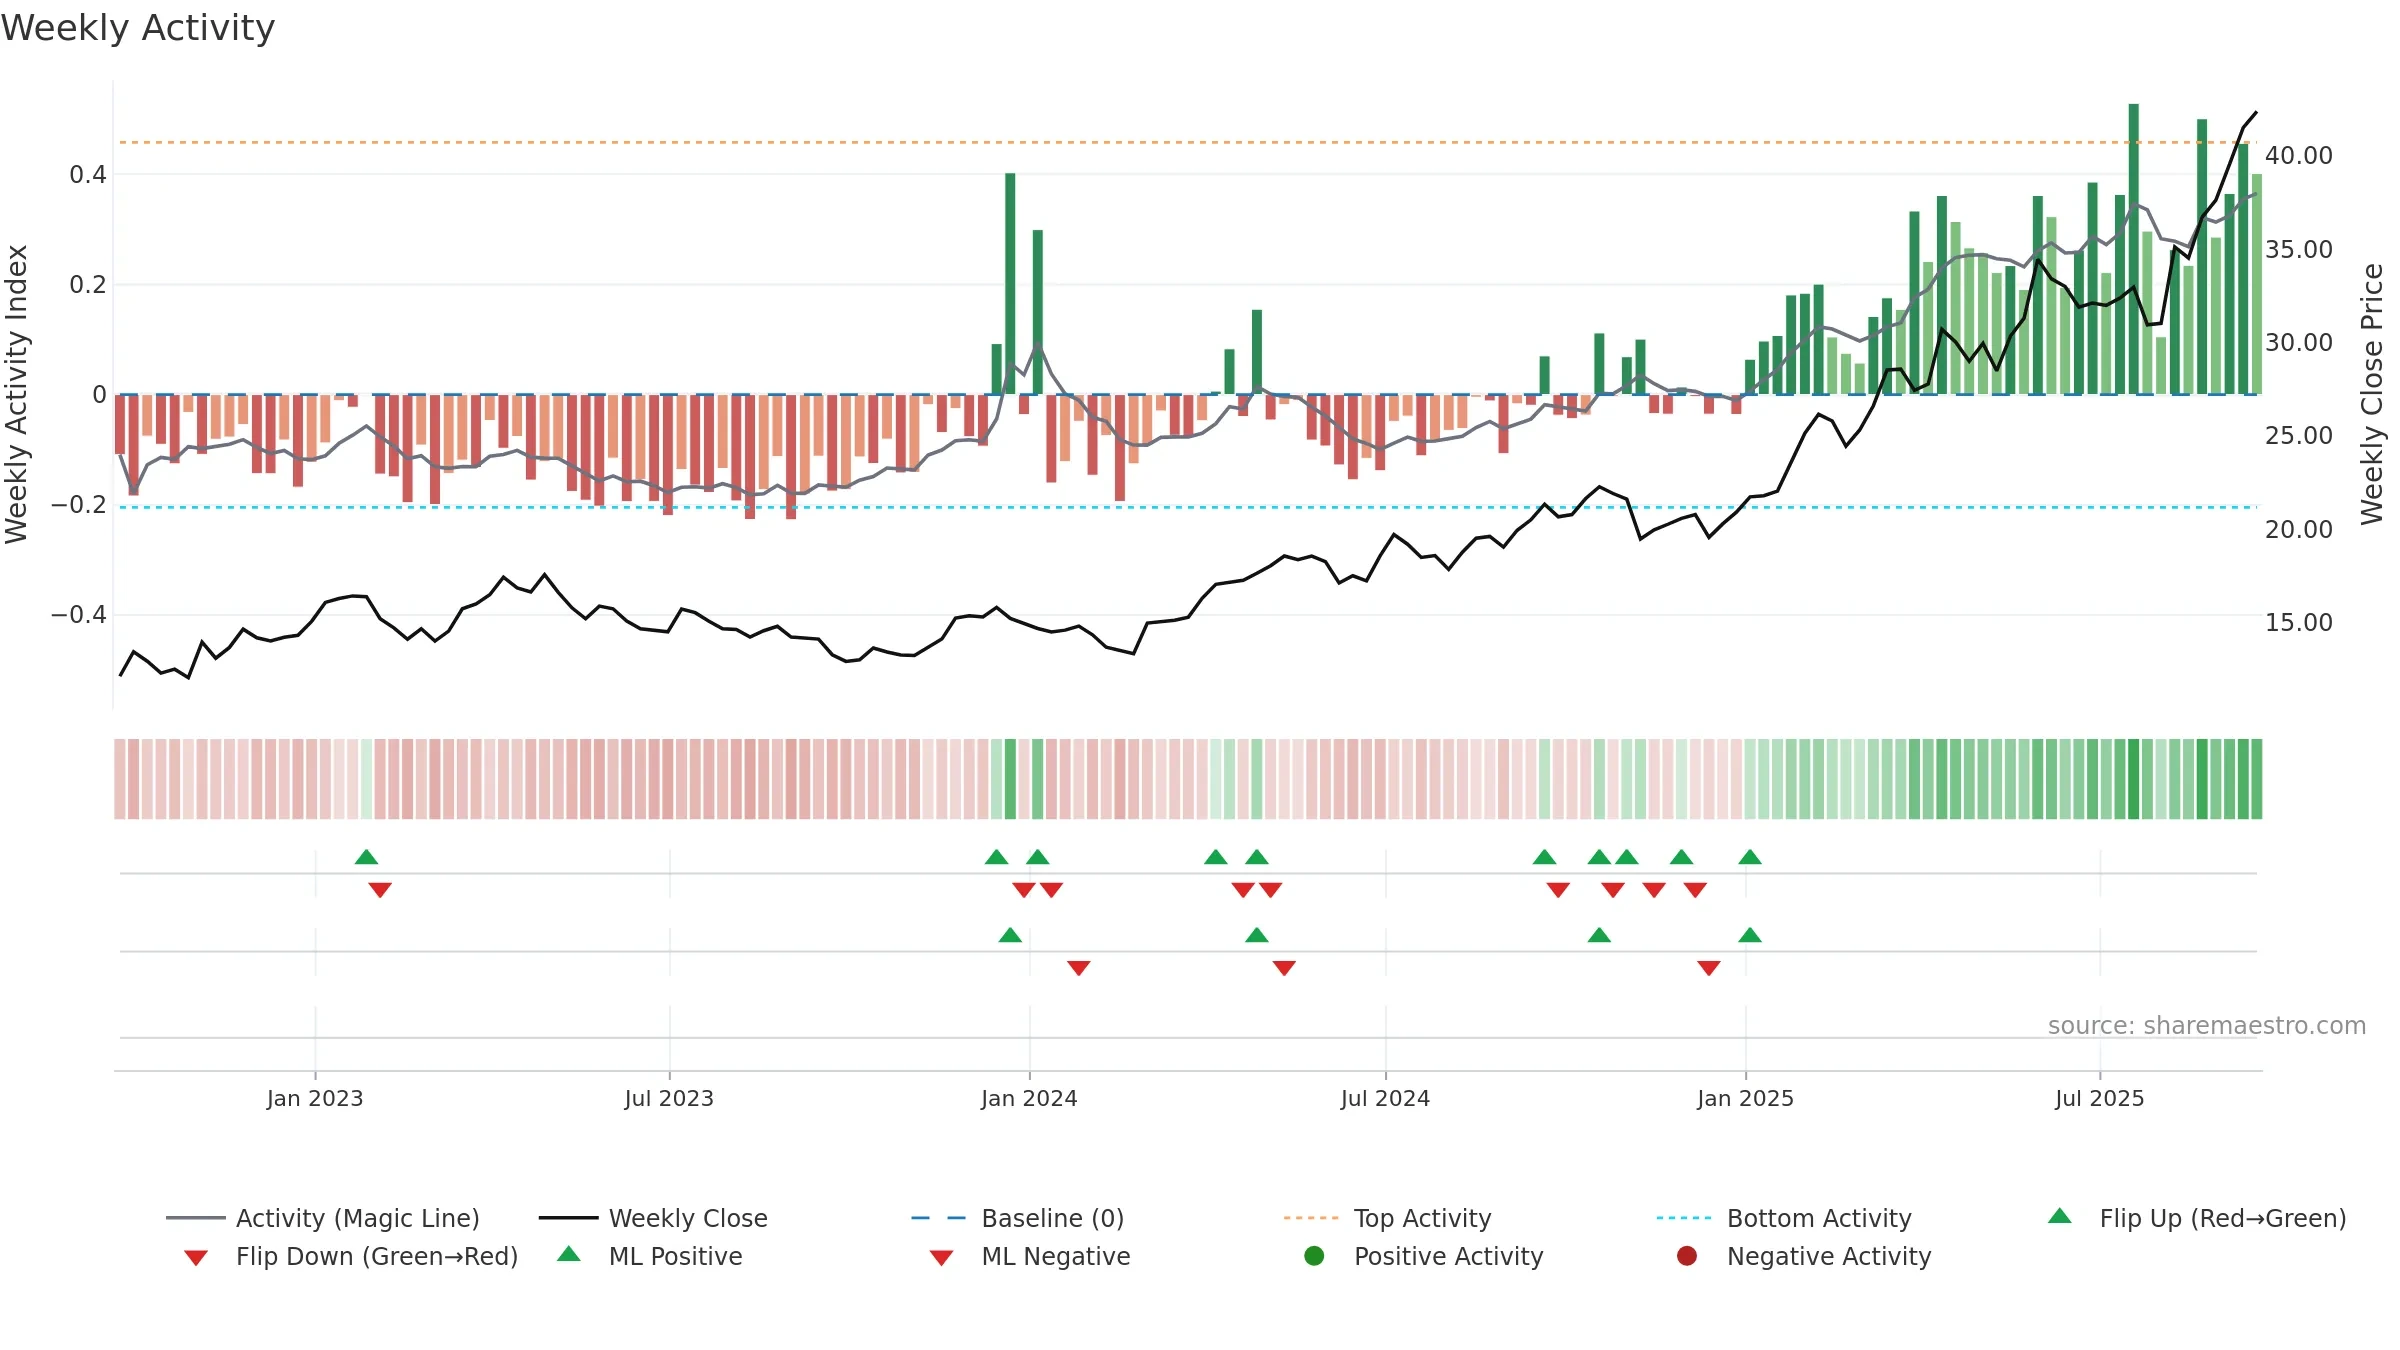This screenshot has height=1350, width=2400.
Task: Click the first flip-down marker after Jan 2023
Action: click(x=380, y=890)
